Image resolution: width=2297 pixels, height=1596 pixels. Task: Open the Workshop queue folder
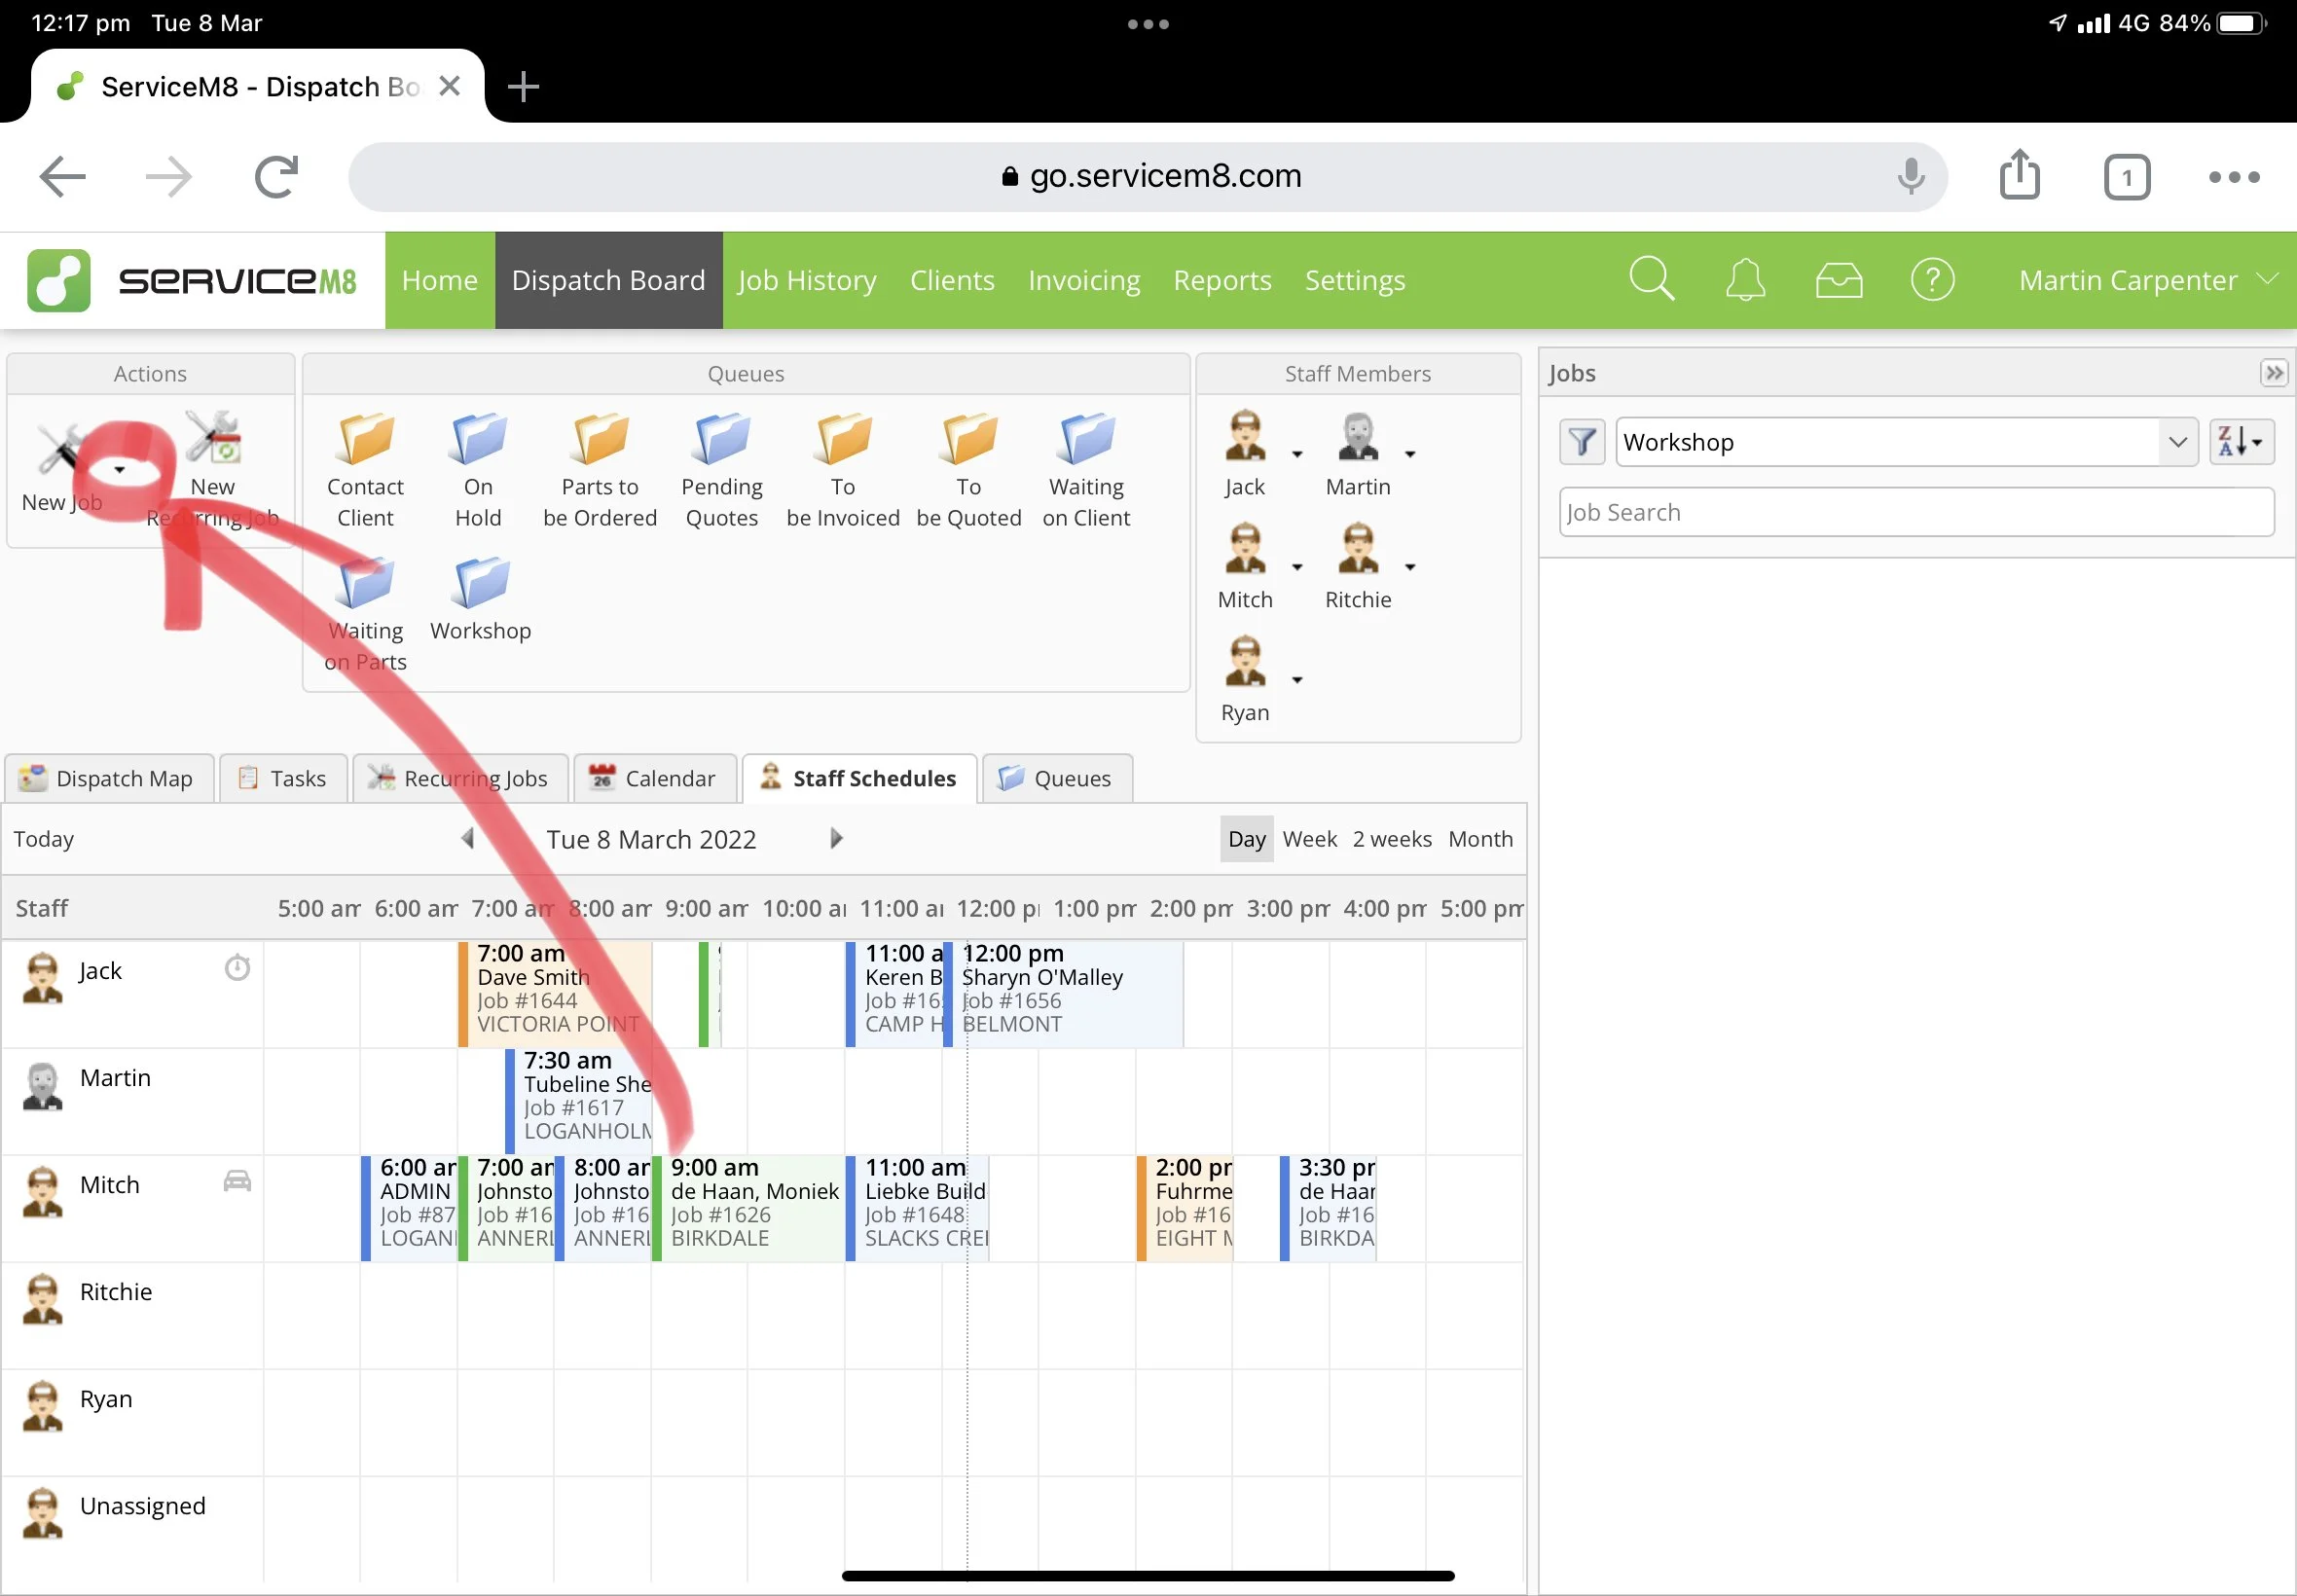[480, 585]
